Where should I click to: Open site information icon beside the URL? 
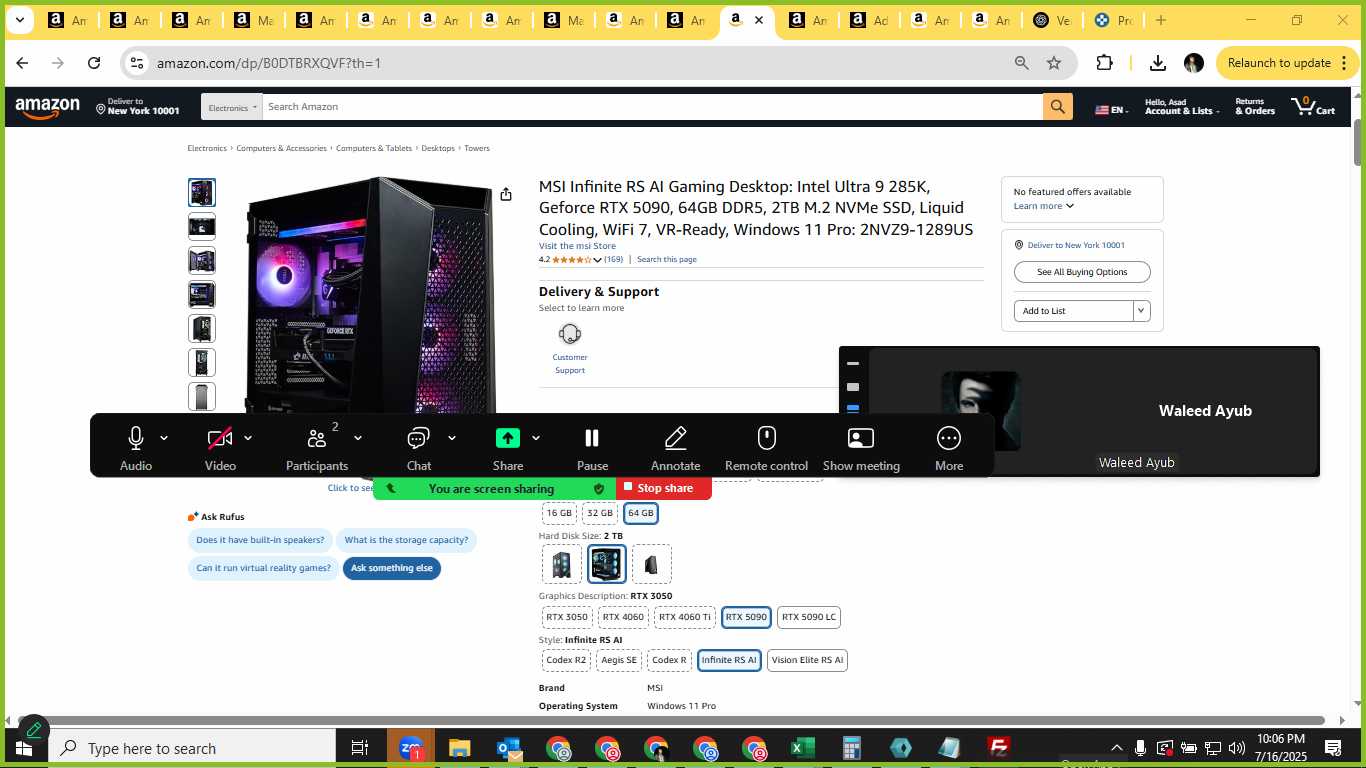[x=137, y=63]
